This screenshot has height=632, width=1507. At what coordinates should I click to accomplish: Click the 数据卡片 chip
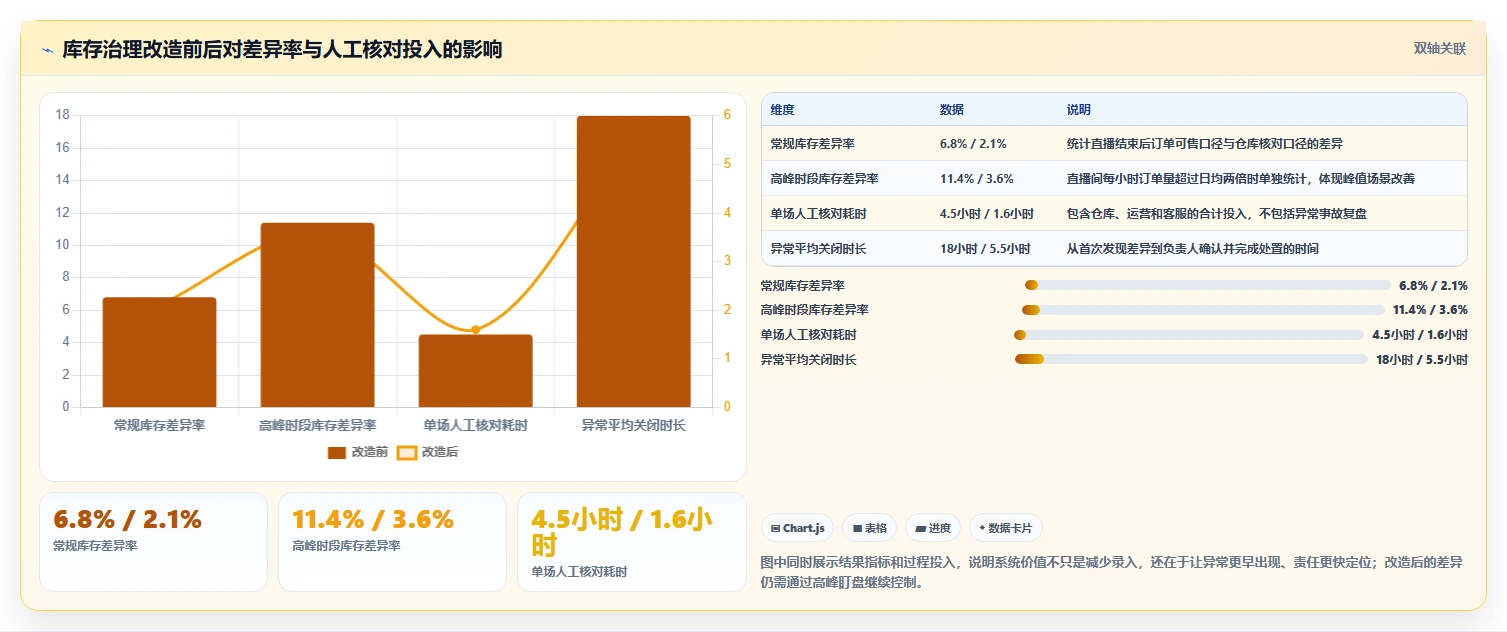[1006, 528]
